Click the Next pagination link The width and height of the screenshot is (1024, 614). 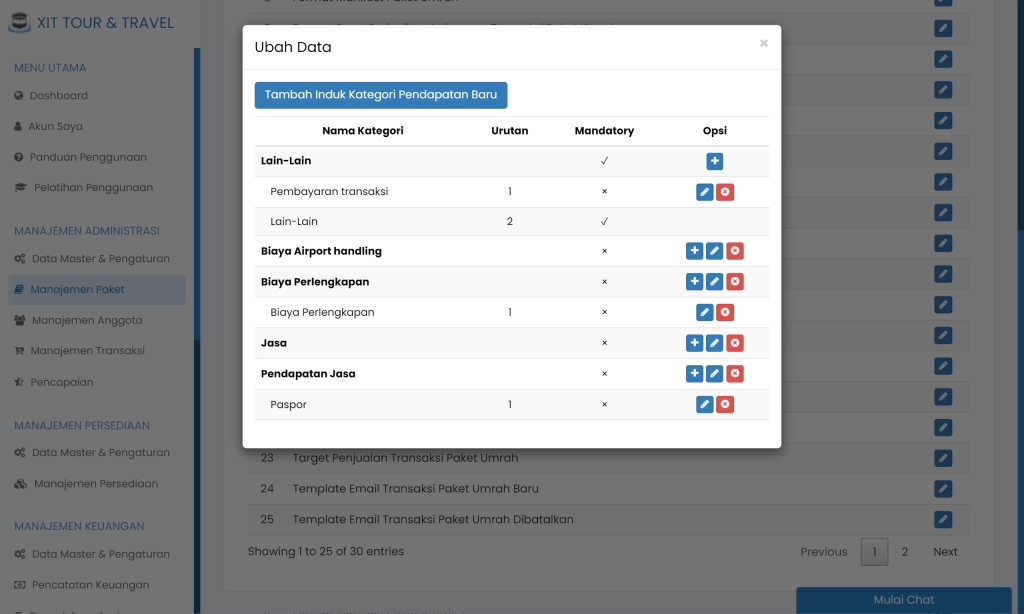[945, 552]
